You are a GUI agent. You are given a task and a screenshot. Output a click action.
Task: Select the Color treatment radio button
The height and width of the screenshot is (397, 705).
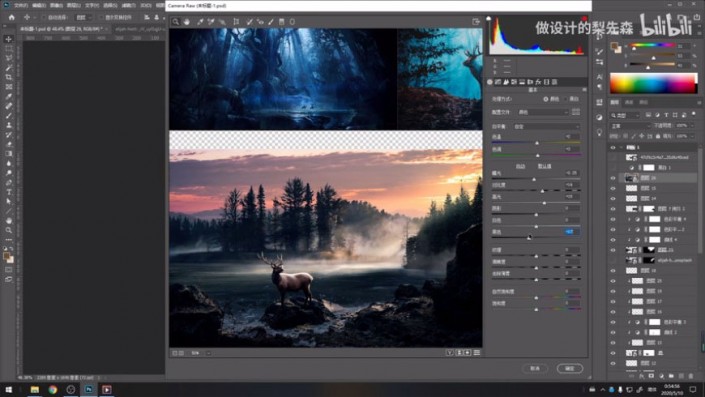[545, 99]
